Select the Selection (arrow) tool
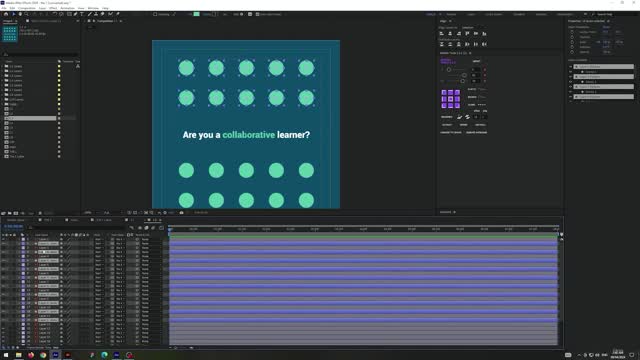640x360 pixels. (x=13, y=14)
